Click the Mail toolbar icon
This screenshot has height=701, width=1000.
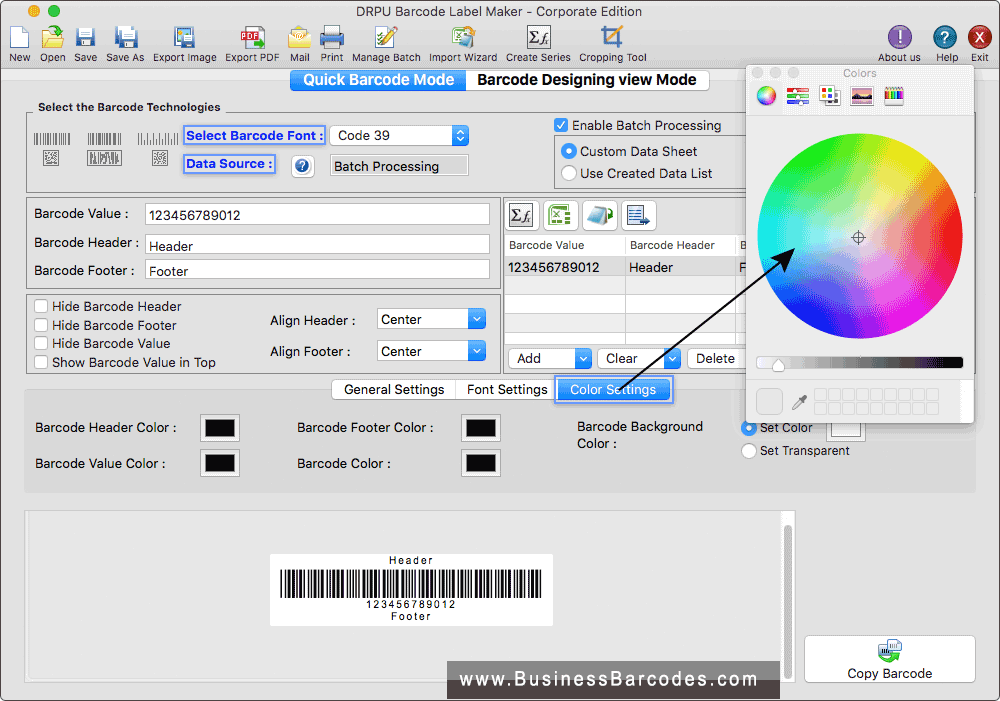pos(299,38)
